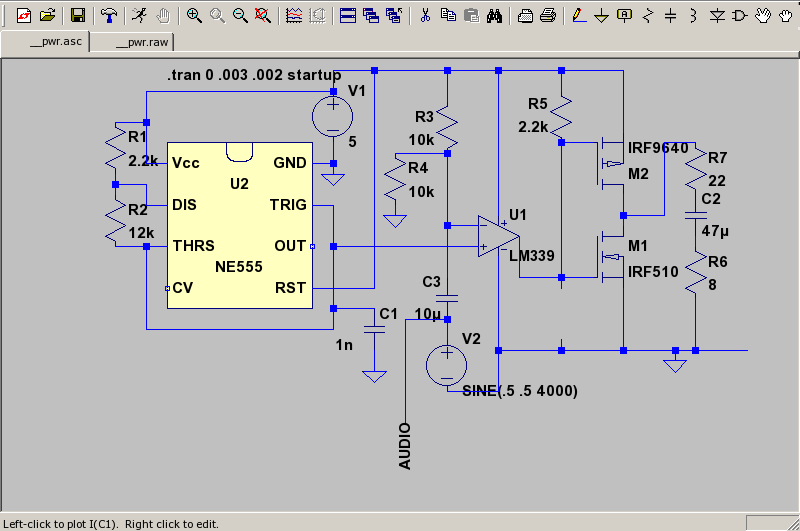Select the Cut scissors tool
Screen dimensions: 800x531
pyautogui.click(x=425, y=16)
